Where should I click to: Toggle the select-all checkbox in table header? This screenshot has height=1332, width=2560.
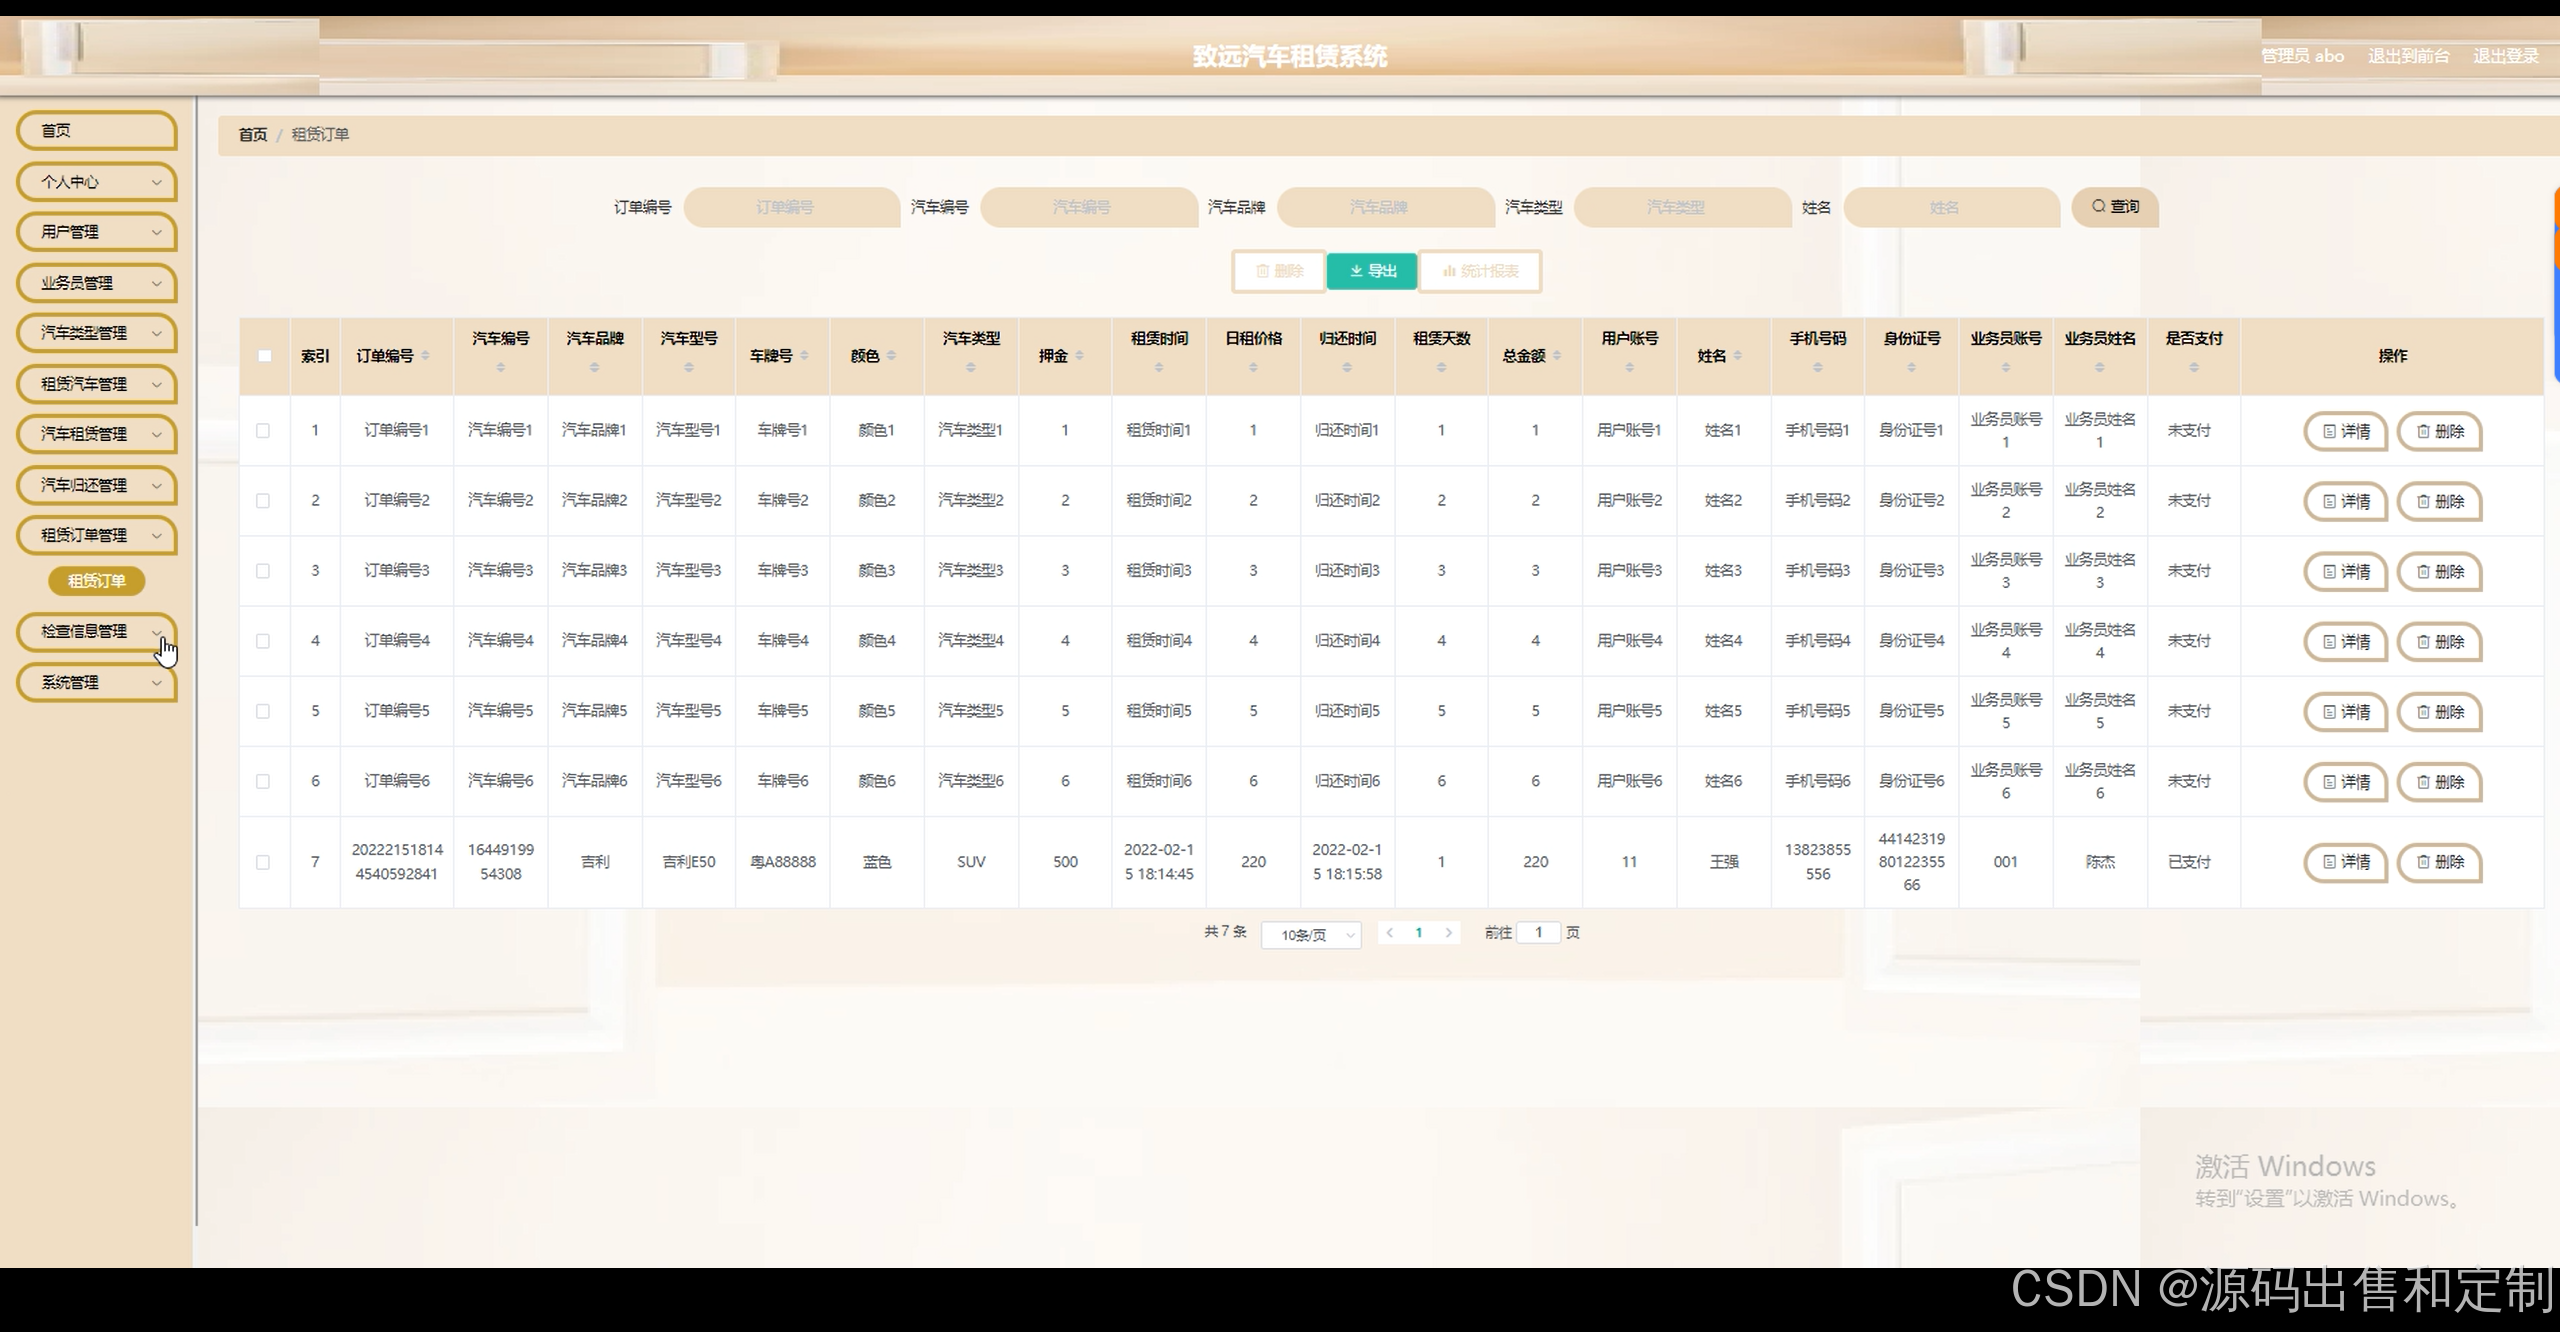click(265, 356)
